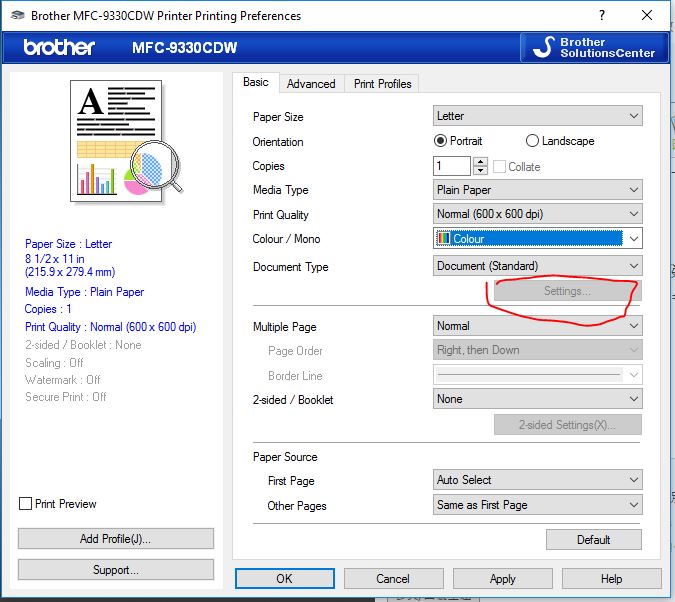Viewport: 675px width, 602px height.
Task: Close the Printing Preferences window
Action: coord(647,16)
